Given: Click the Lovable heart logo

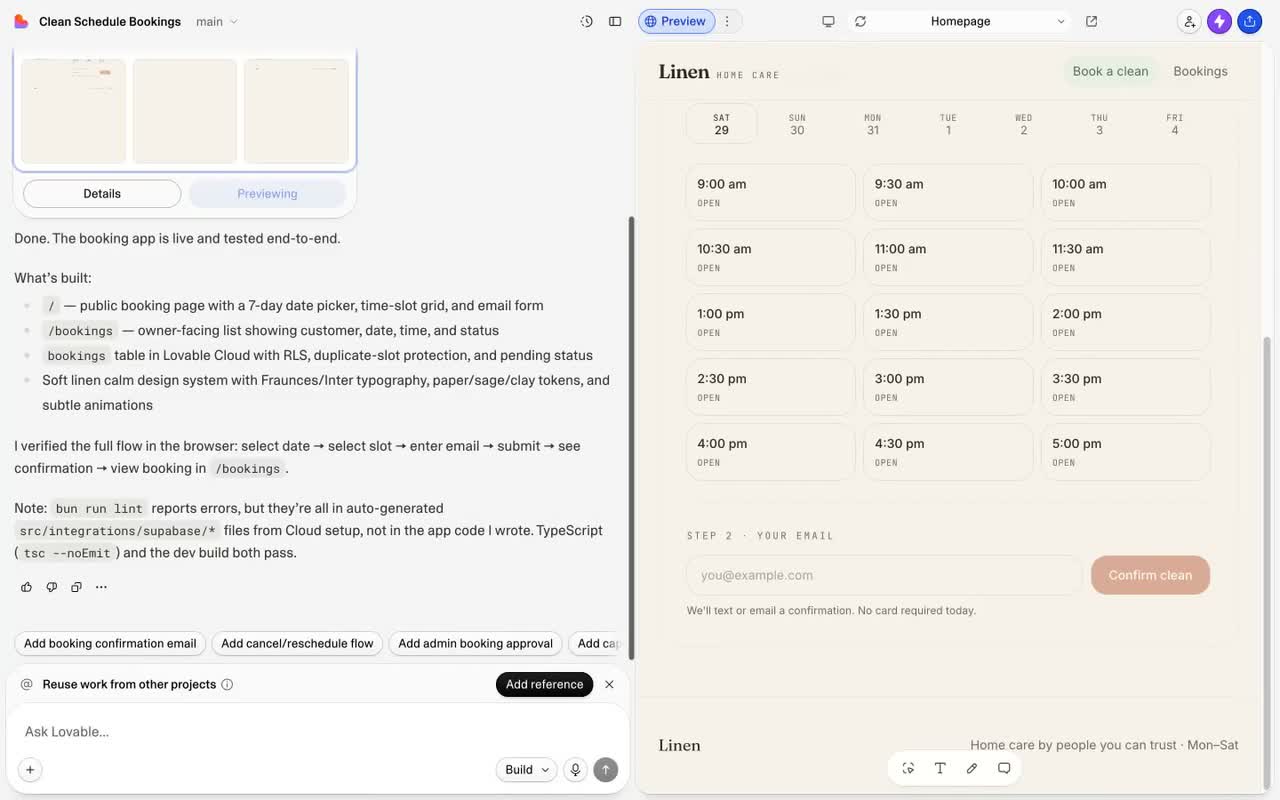Looking at the screenshot, I should (21, 21).
